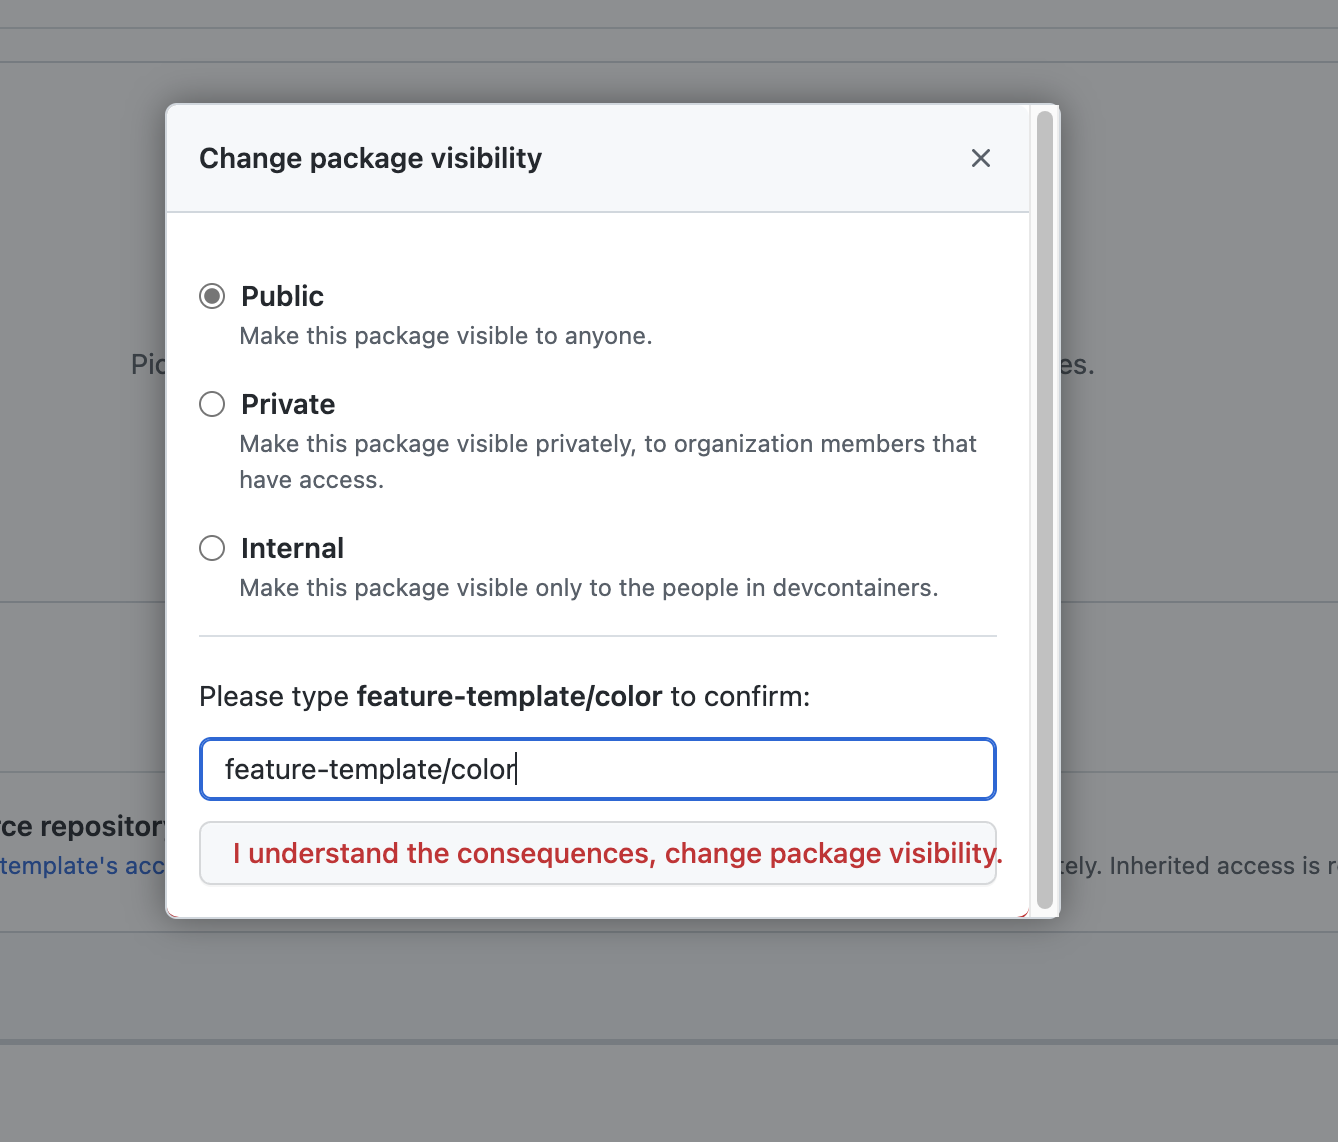Click the bold Private option label
The width and height of the screenshot is (1338, 1142).
click(288, 404)
